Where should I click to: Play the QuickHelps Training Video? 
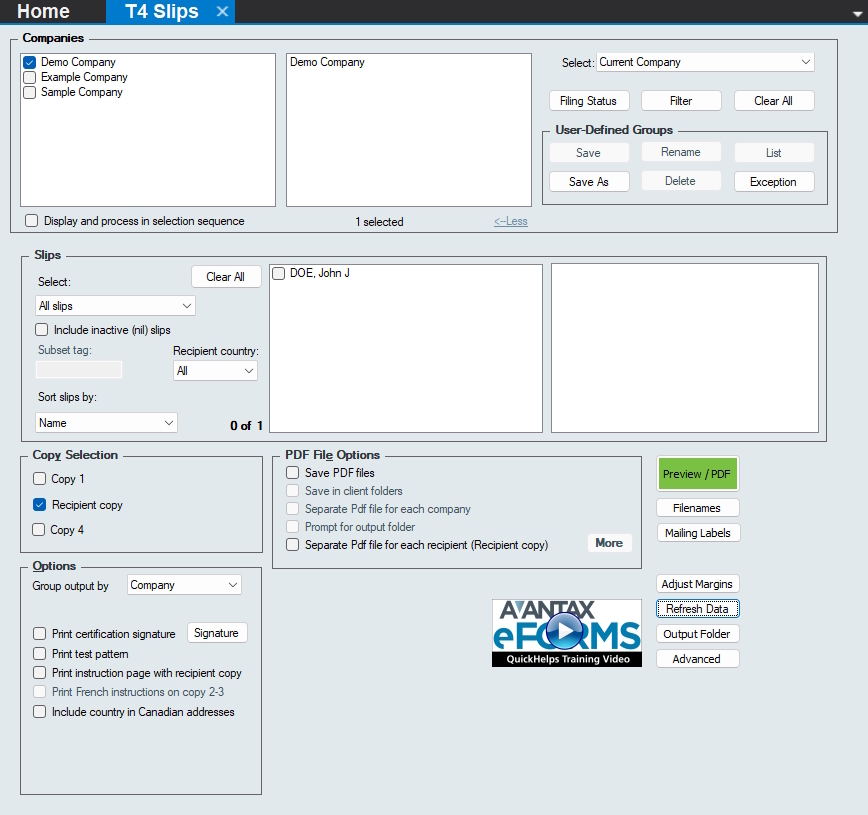(x=566, y=631)
